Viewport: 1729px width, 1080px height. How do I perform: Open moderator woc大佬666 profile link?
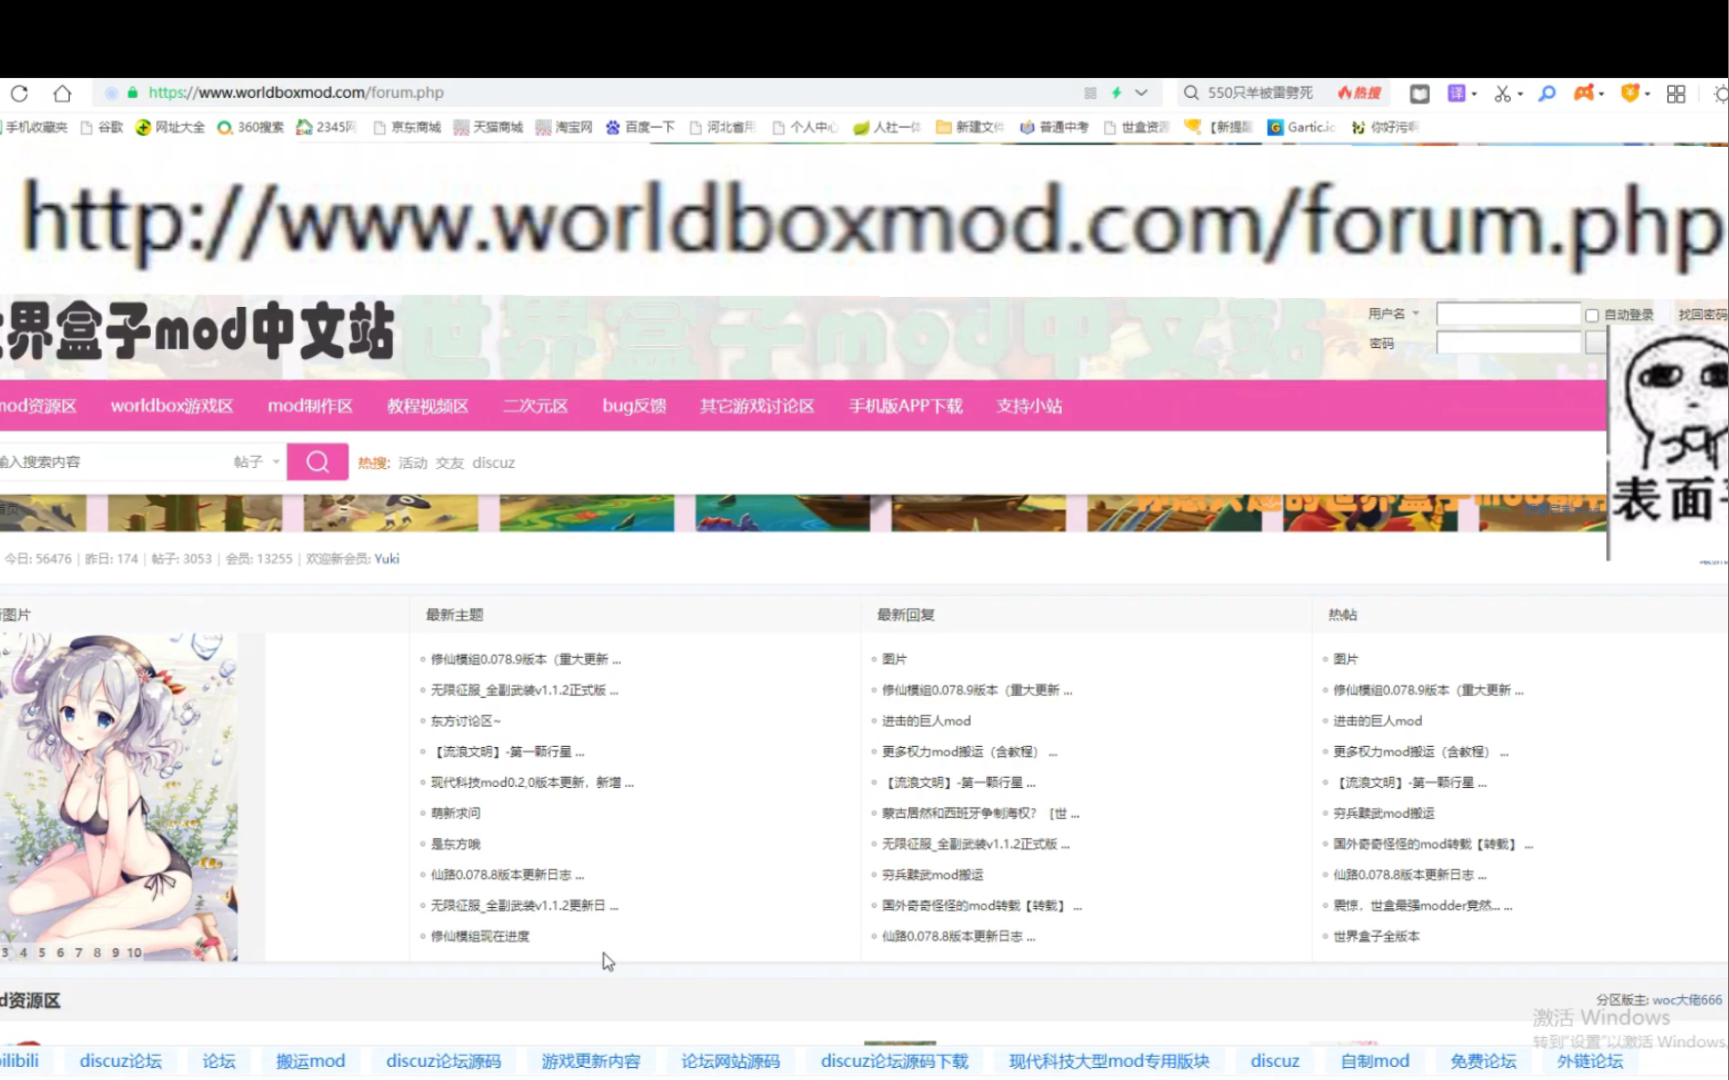pos(1687,1000)
